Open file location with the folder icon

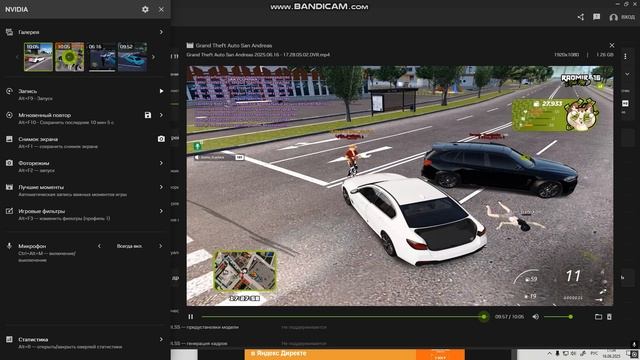click(x=598, y=317)
